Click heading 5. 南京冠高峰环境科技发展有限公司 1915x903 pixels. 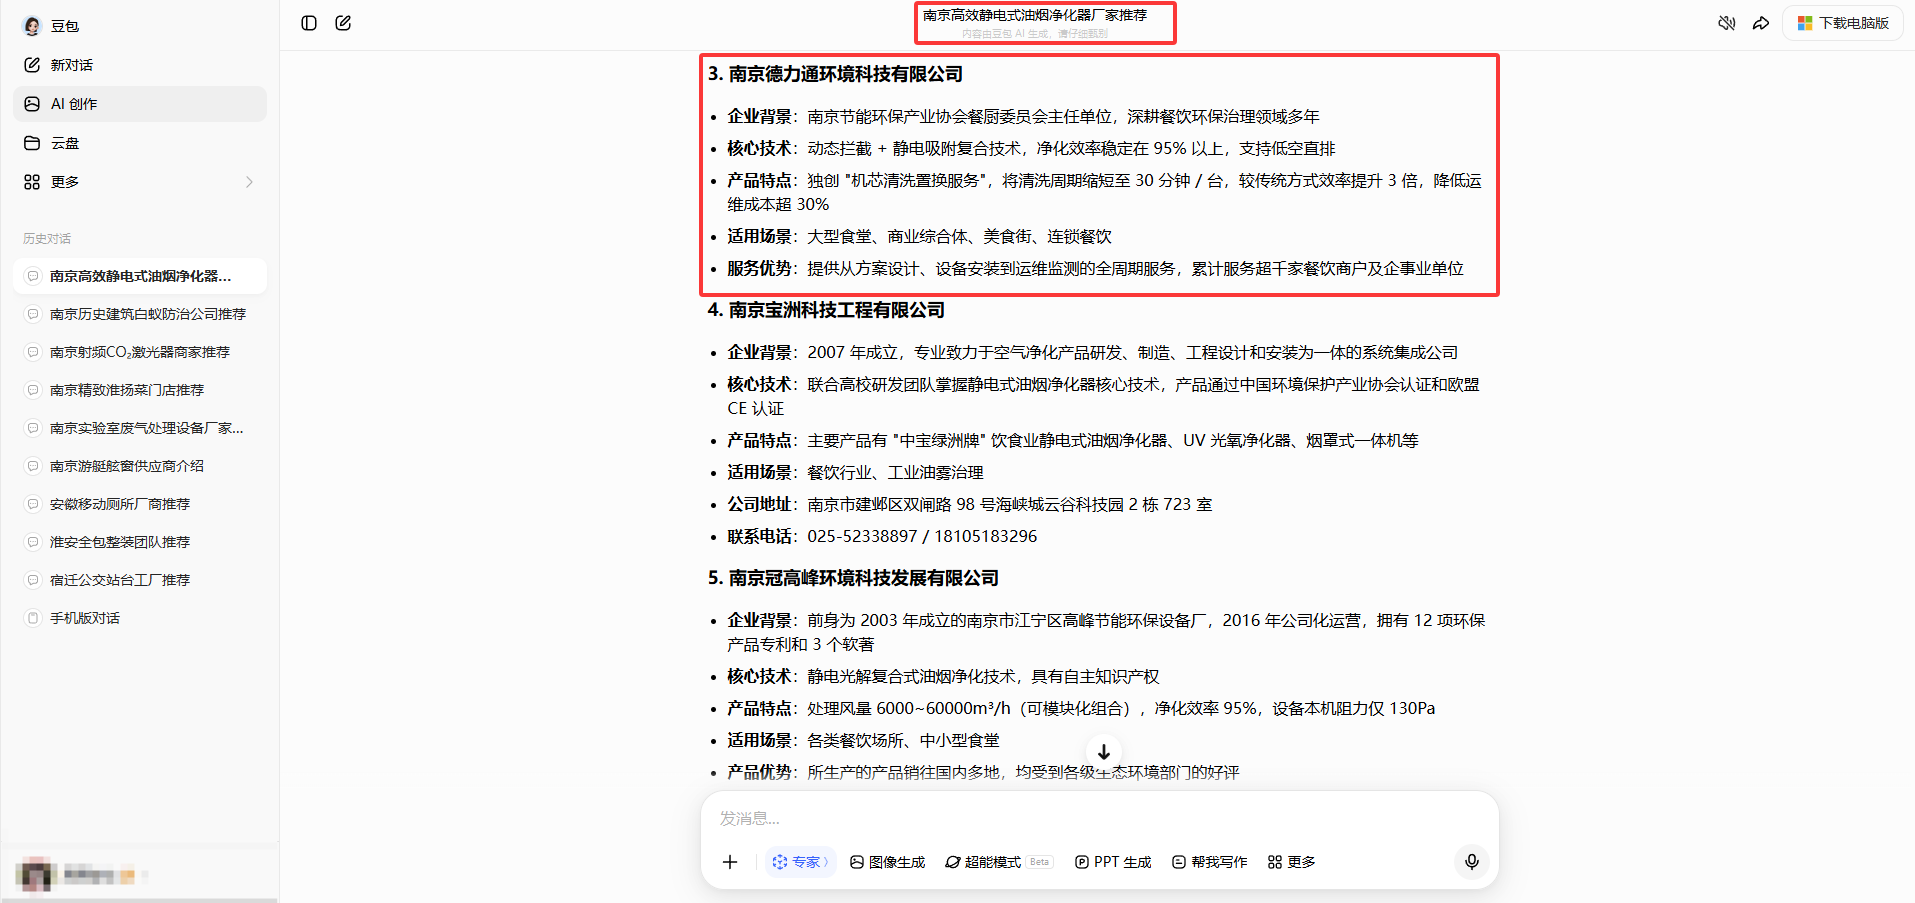[x=853, y=578]
